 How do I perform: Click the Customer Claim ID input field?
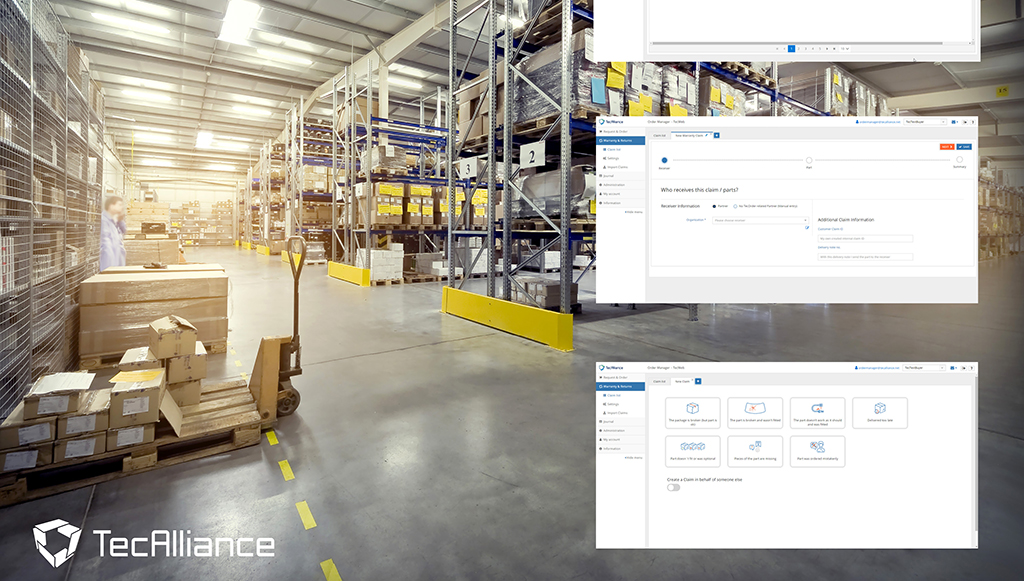[x=865, y=238]
